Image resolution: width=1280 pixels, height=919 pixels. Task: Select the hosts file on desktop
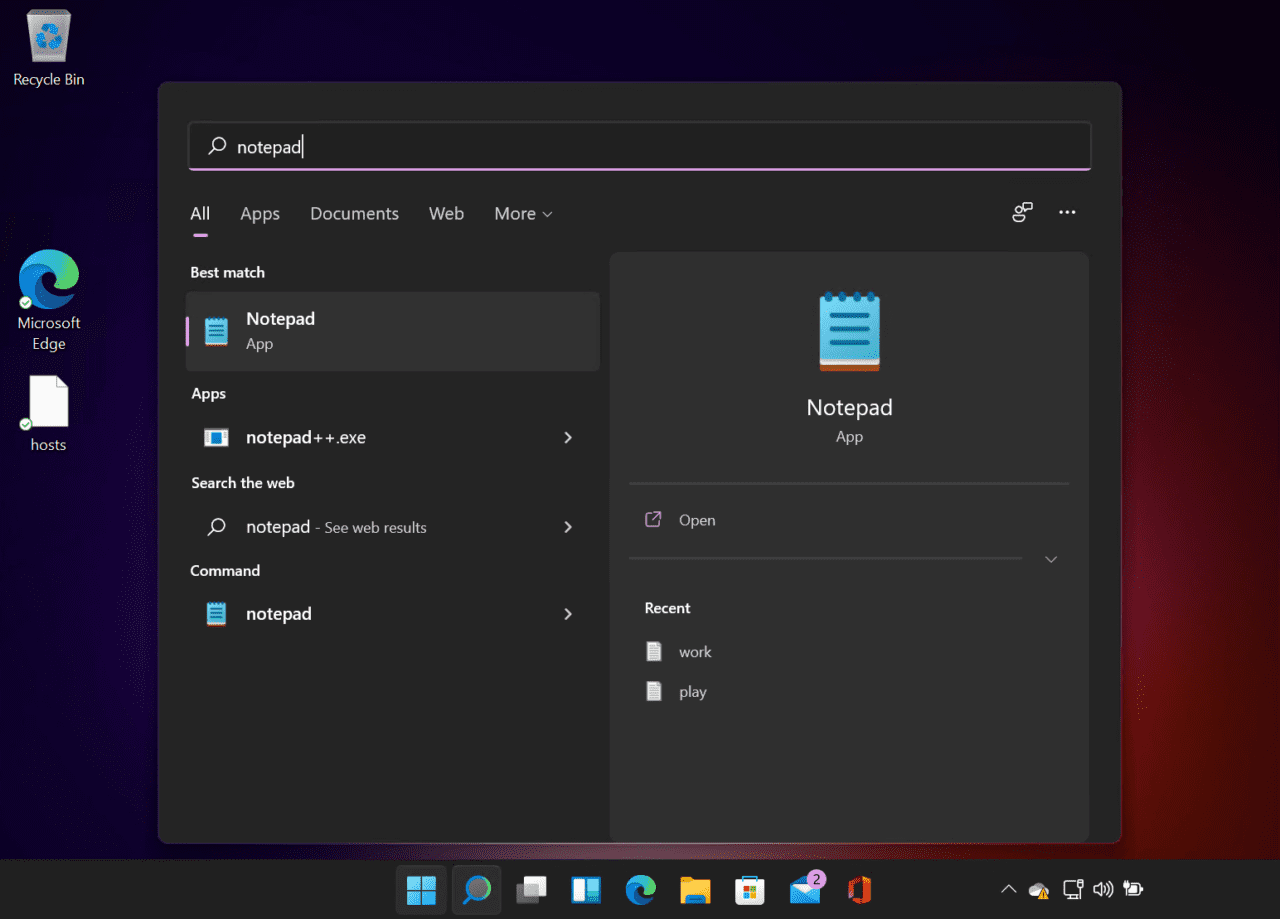48,414
